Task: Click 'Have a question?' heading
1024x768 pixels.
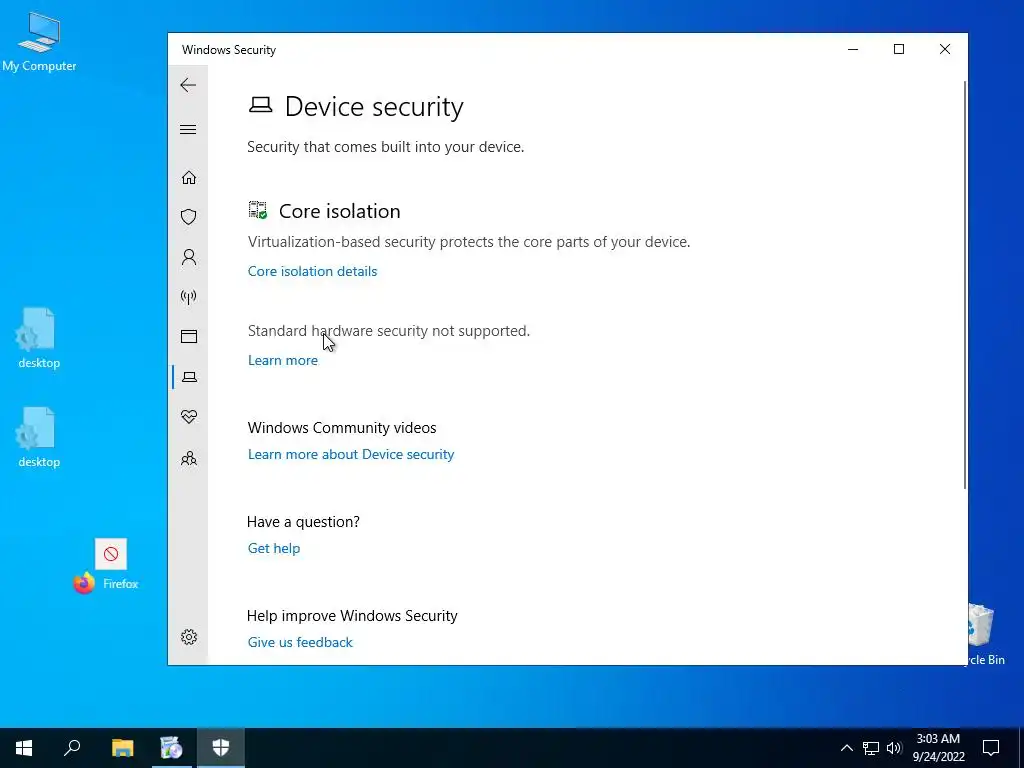Action: tap(303, 522)
